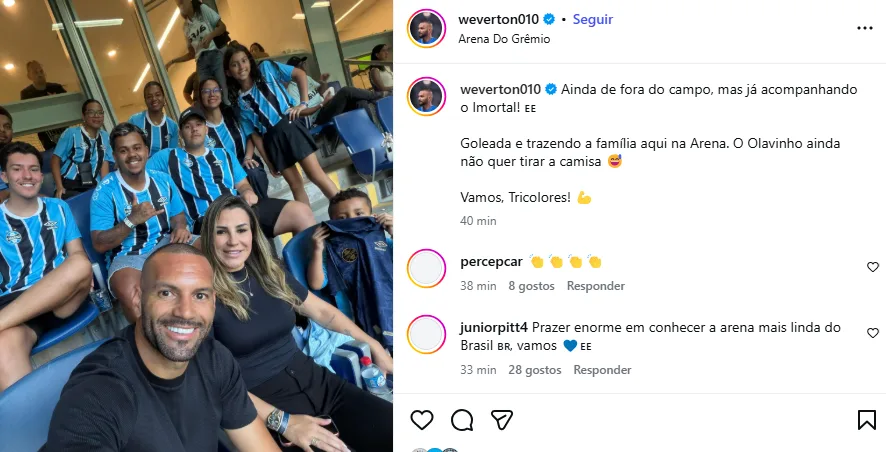
Task: Open the Arena Do Grêmio location link
Action: 504,39
